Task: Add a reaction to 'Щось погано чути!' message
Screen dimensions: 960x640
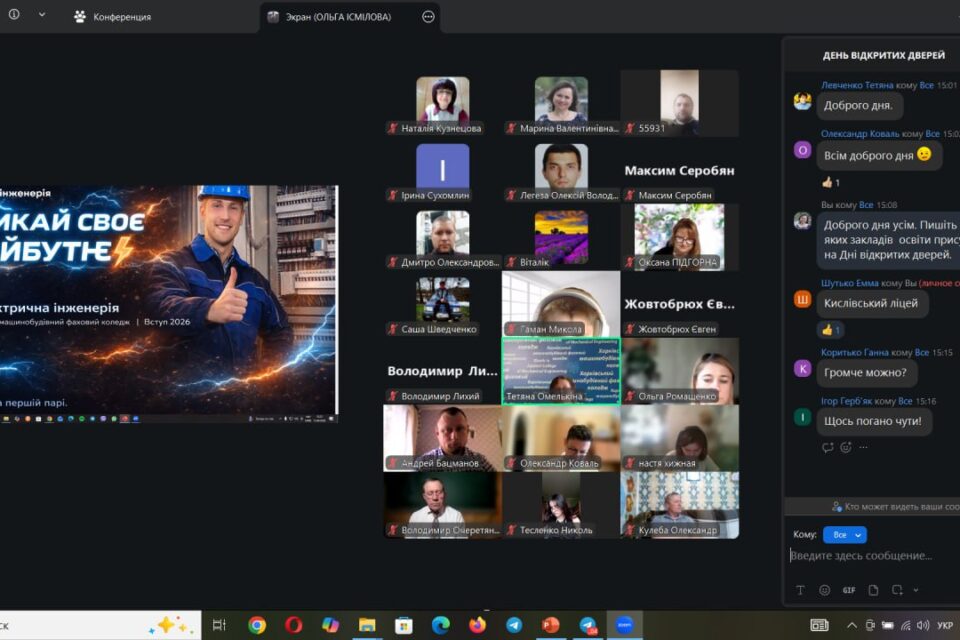Action: [x=846, y=447]
